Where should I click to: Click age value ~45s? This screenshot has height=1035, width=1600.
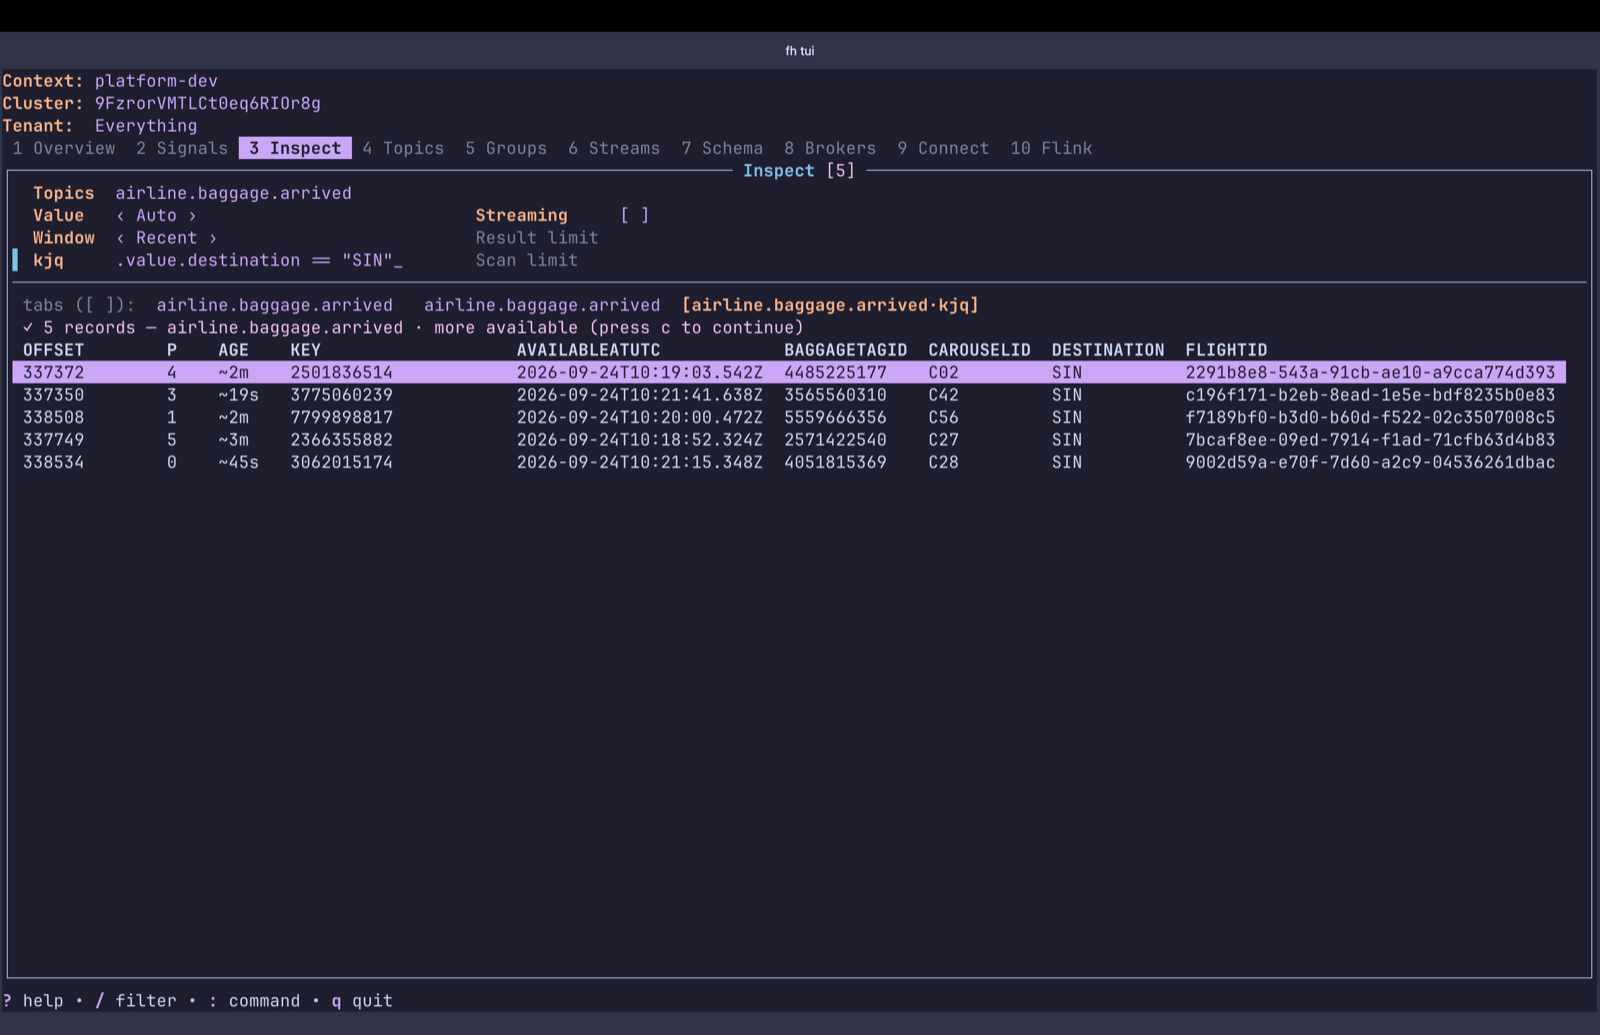238,462
